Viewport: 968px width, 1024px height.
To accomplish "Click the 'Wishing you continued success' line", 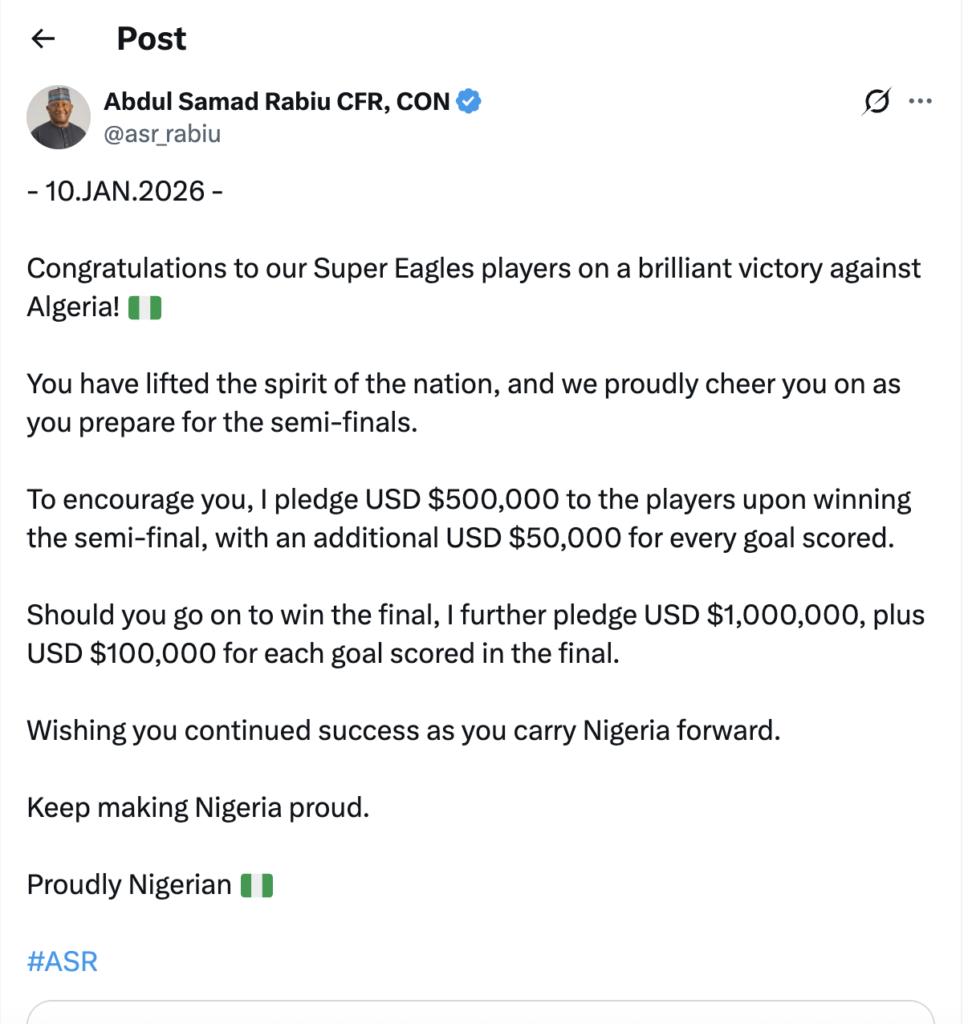I will coord(402,730).
